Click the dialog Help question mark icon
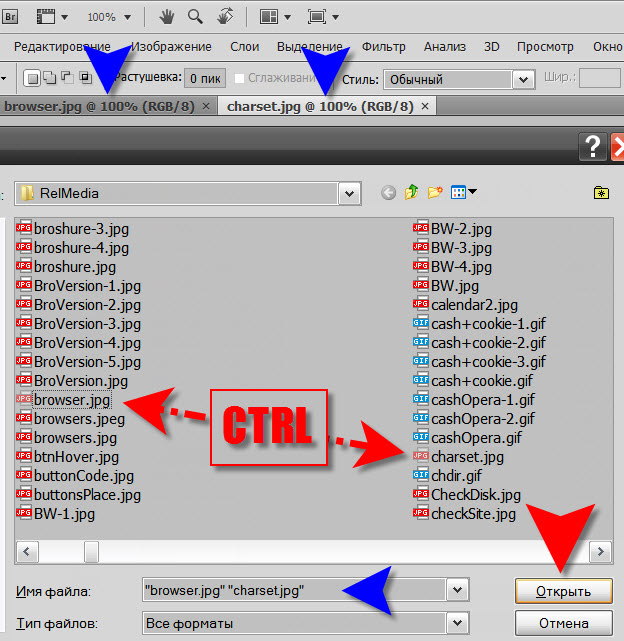Screen dimensions: 624x641 coord(593,146)
